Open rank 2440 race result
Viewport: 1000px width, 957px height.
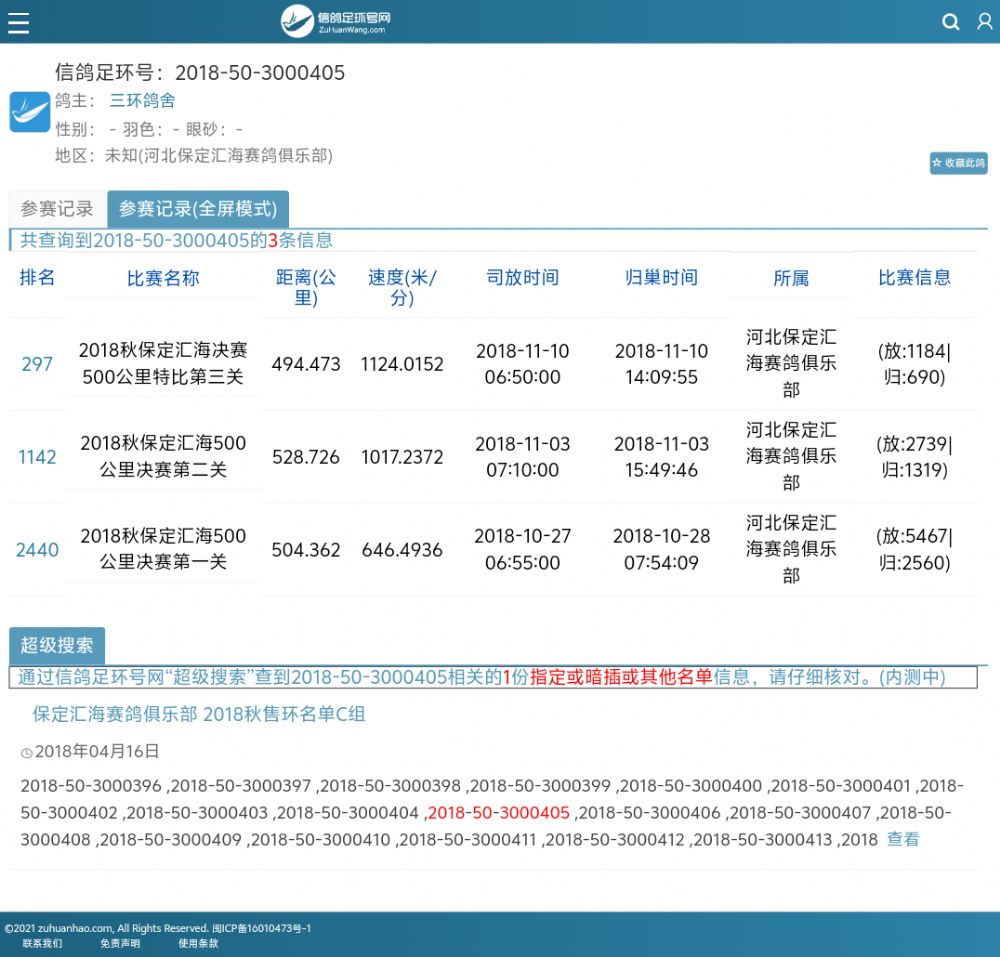pyautogui.click(x=37, y=550)
